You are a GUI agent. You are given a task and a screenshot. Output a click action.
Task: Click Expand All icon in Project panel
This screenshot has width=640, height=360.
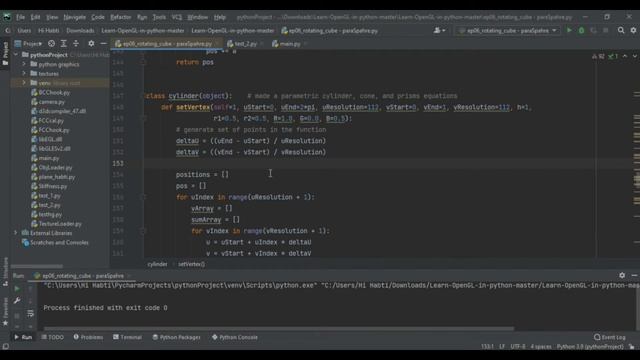64,43
